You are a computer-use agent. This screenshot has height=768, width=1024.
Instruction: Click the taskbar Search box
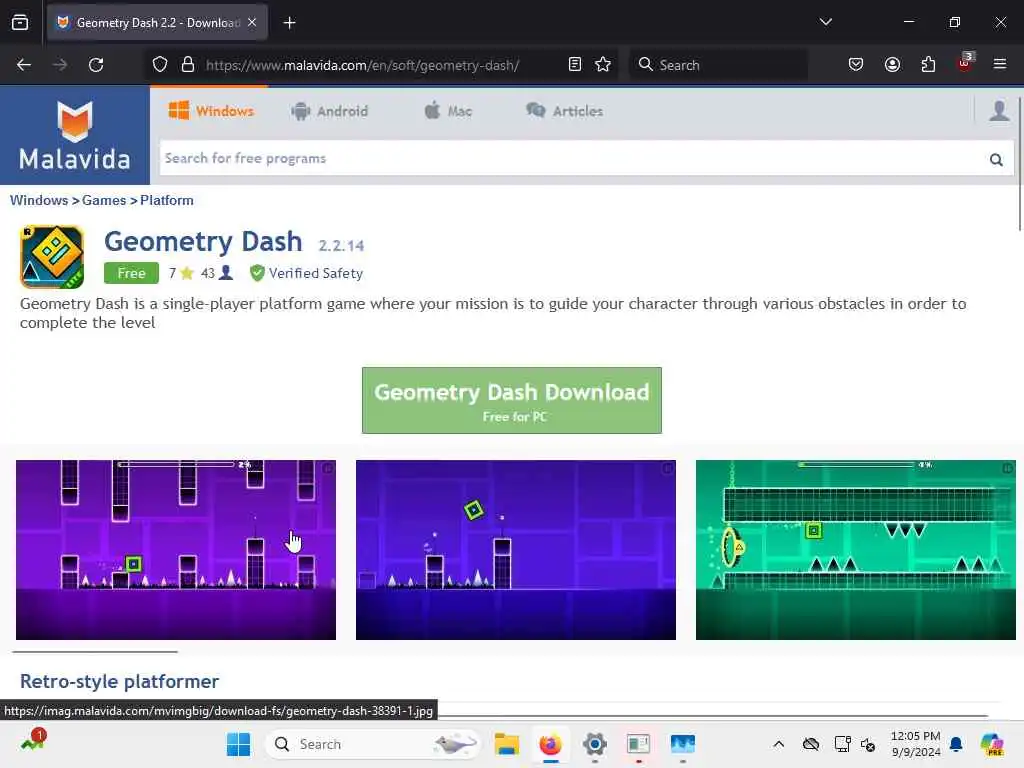click(372, 744)
